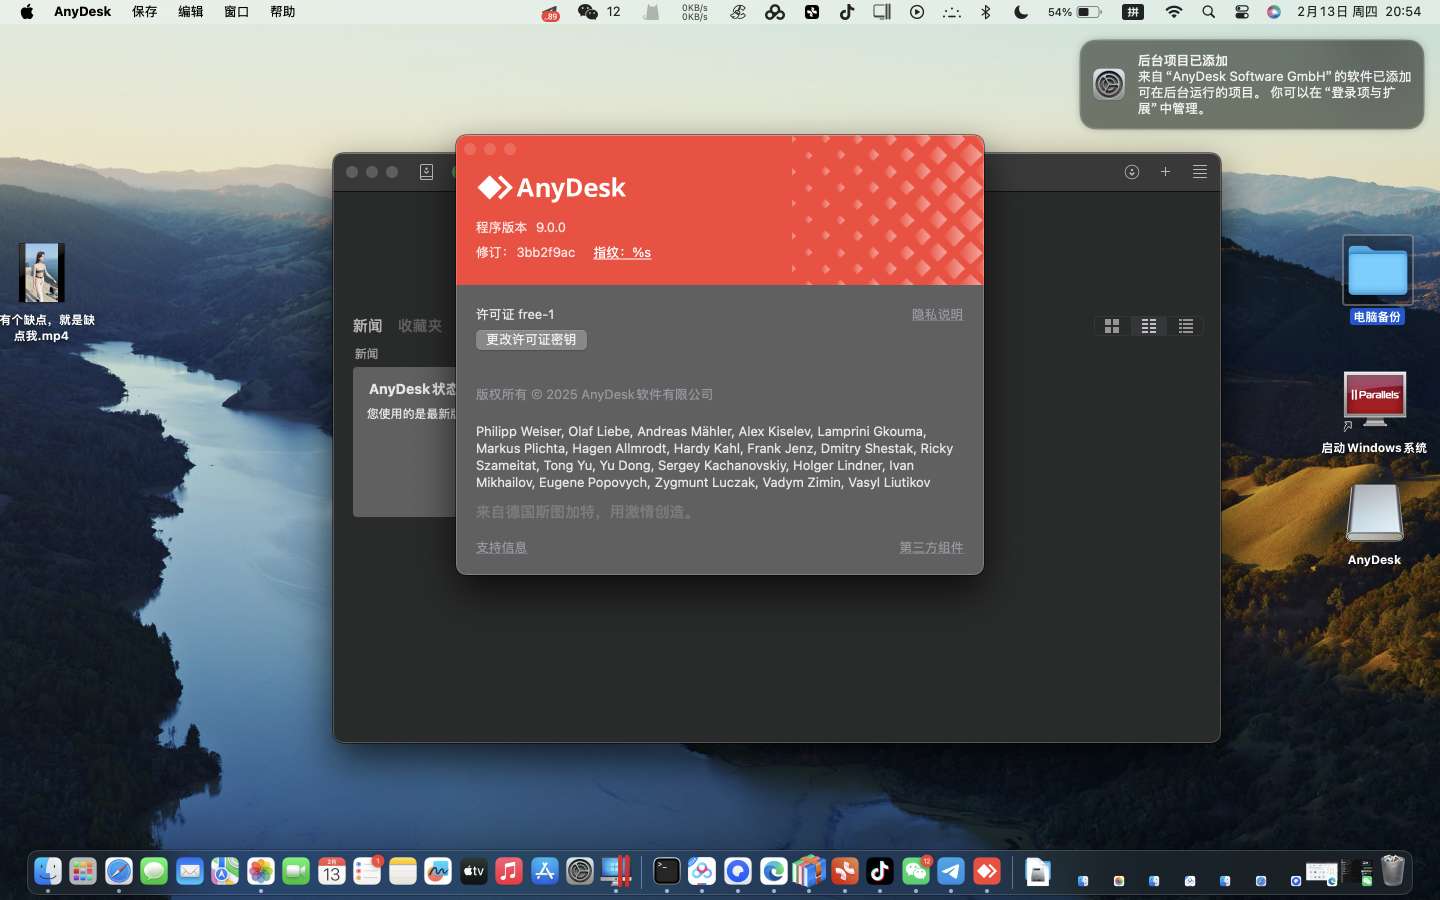
Task: Open System Settings from the Dock
Action: [x=580, y=872]
